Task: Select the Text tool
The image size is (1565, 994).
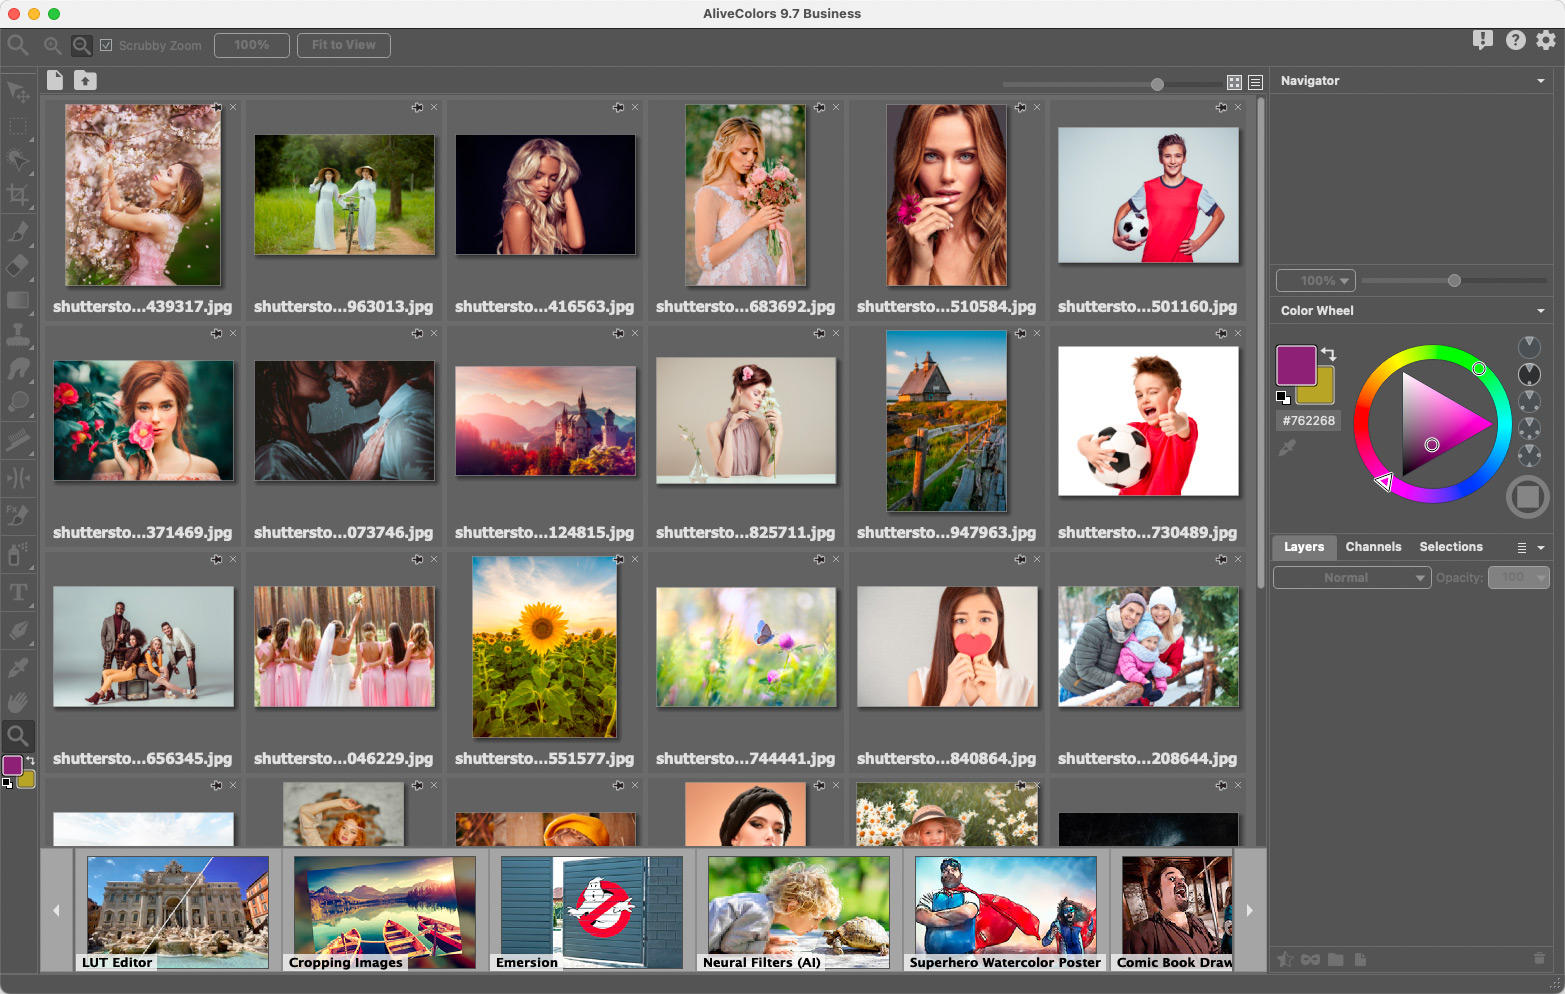Action: click(18, 592)
